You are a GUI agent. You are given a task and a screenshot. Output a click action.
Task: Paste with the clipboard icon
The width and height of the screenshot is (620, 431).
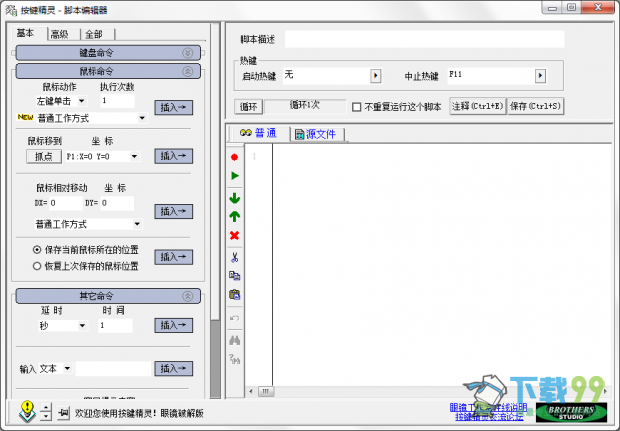(234, 294)
